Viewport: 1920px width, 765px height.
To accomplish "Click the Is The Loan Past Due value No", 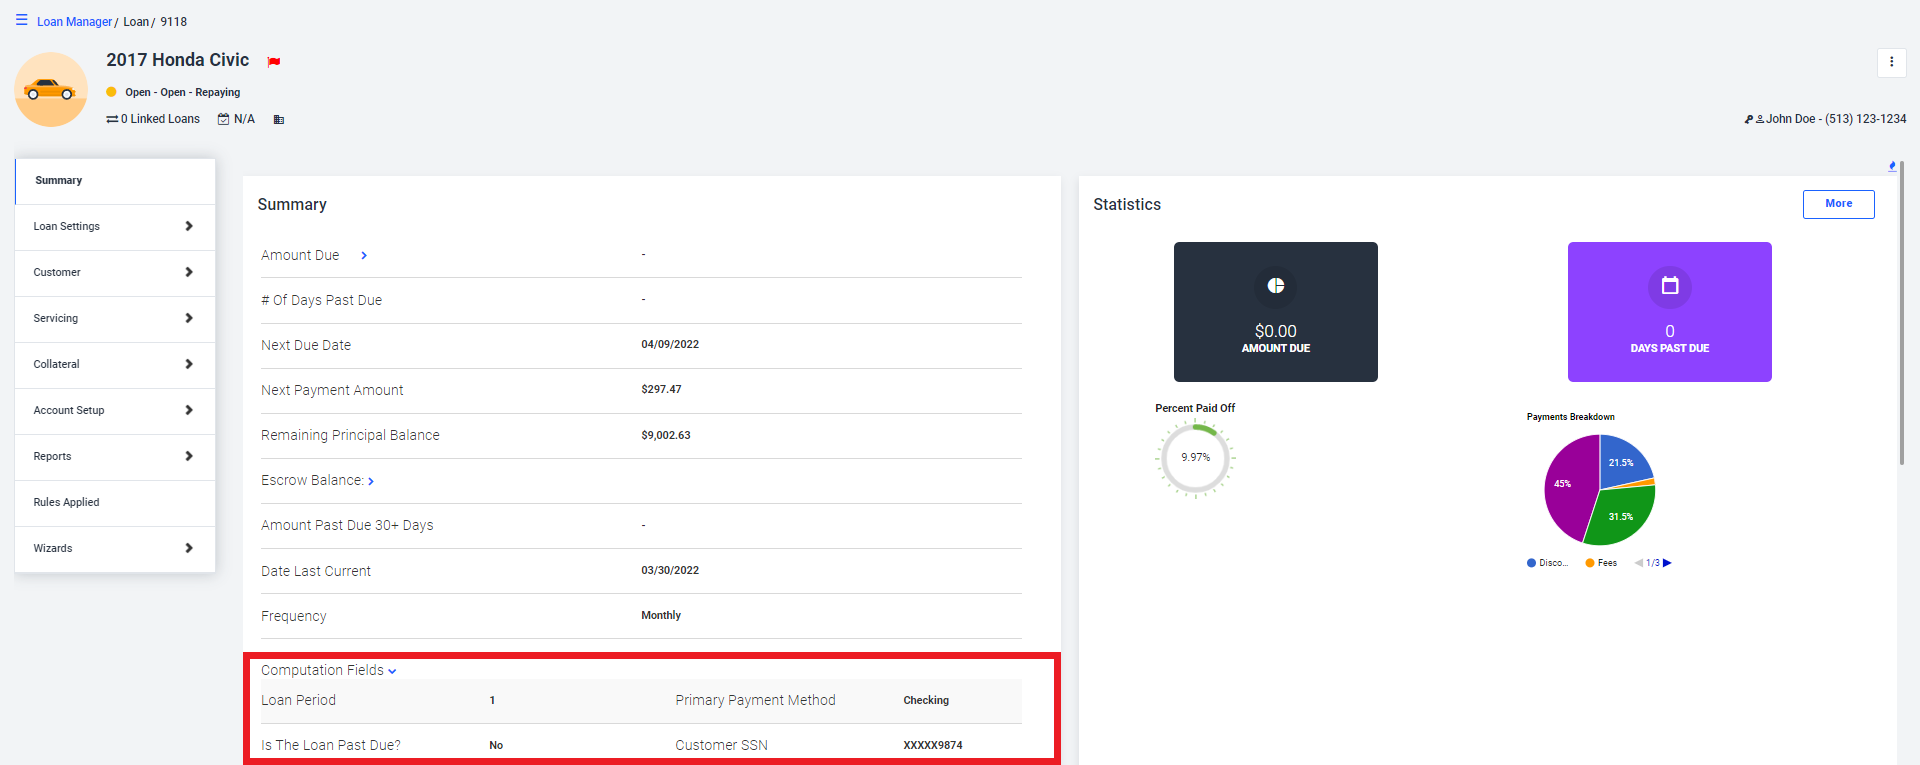I will pos(496,746).
